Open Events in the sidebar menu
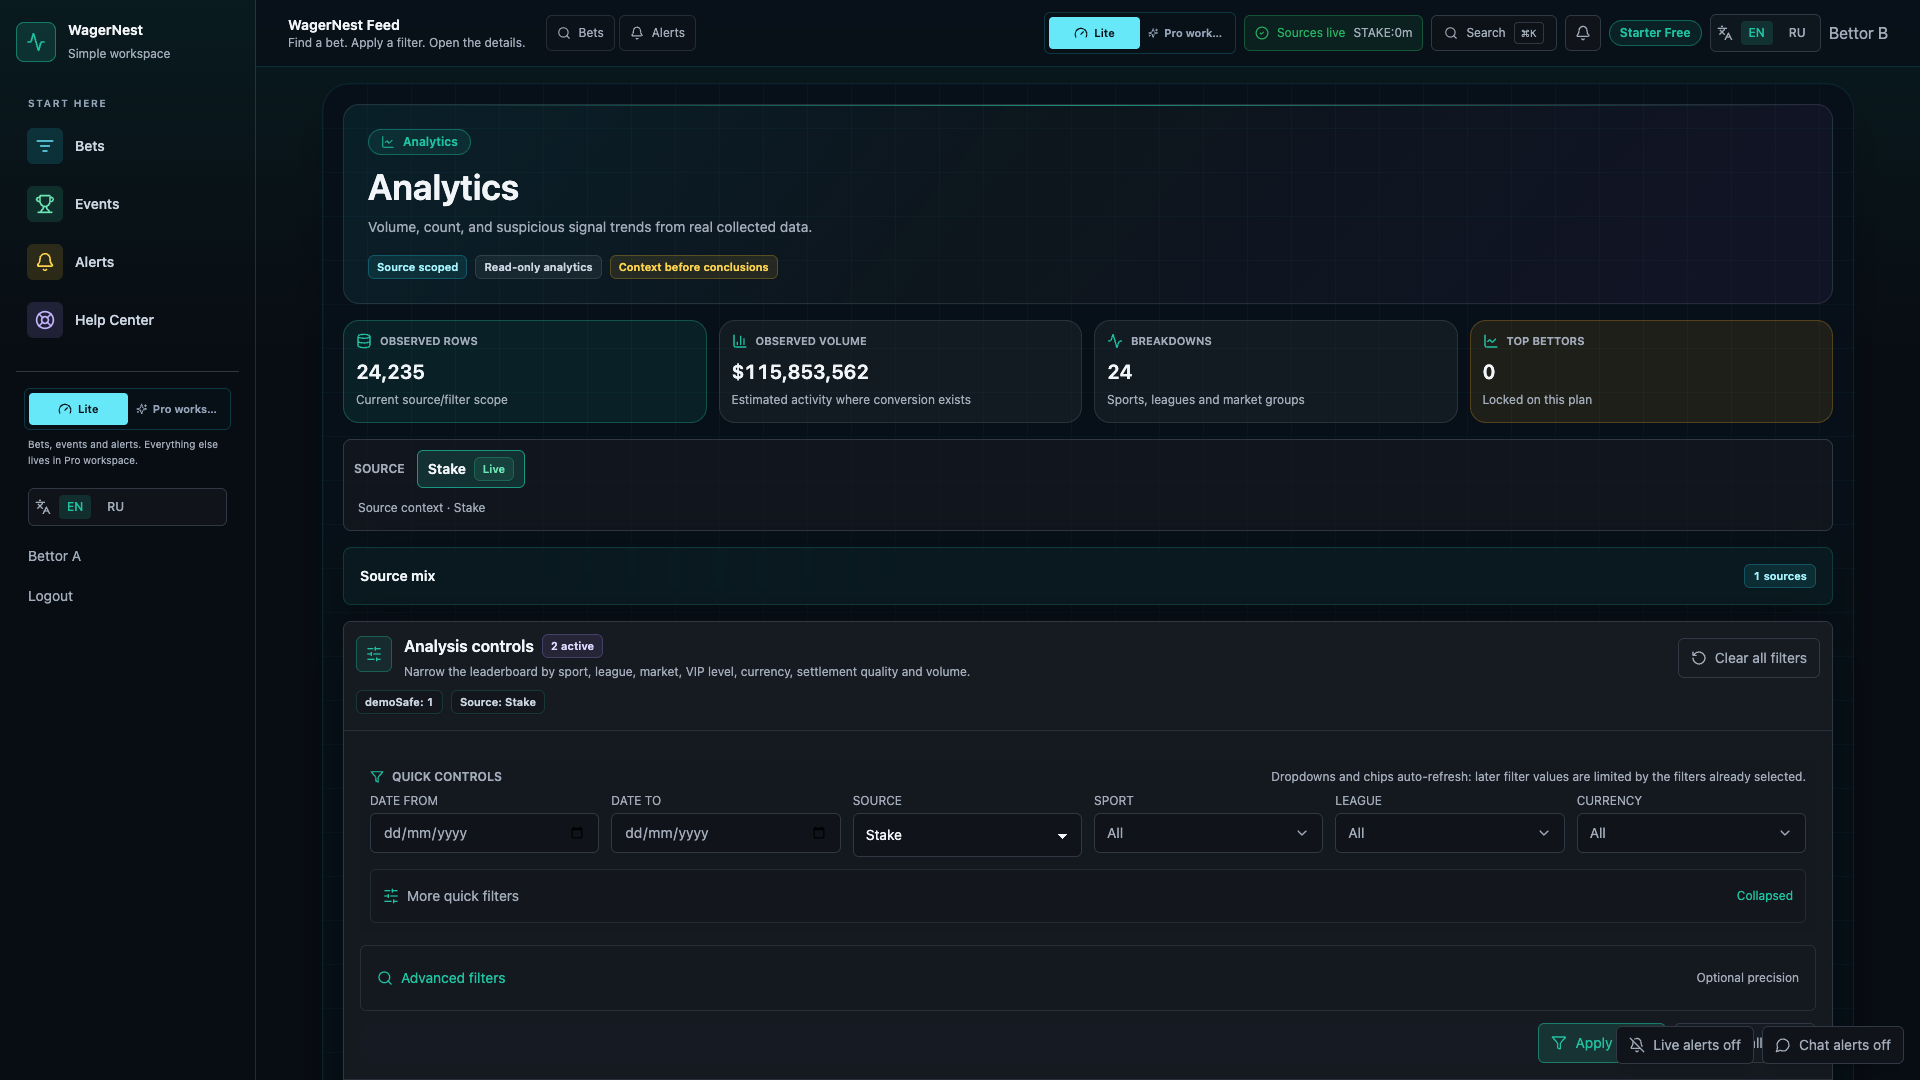1920x1080 pixels. pos(127,204)
